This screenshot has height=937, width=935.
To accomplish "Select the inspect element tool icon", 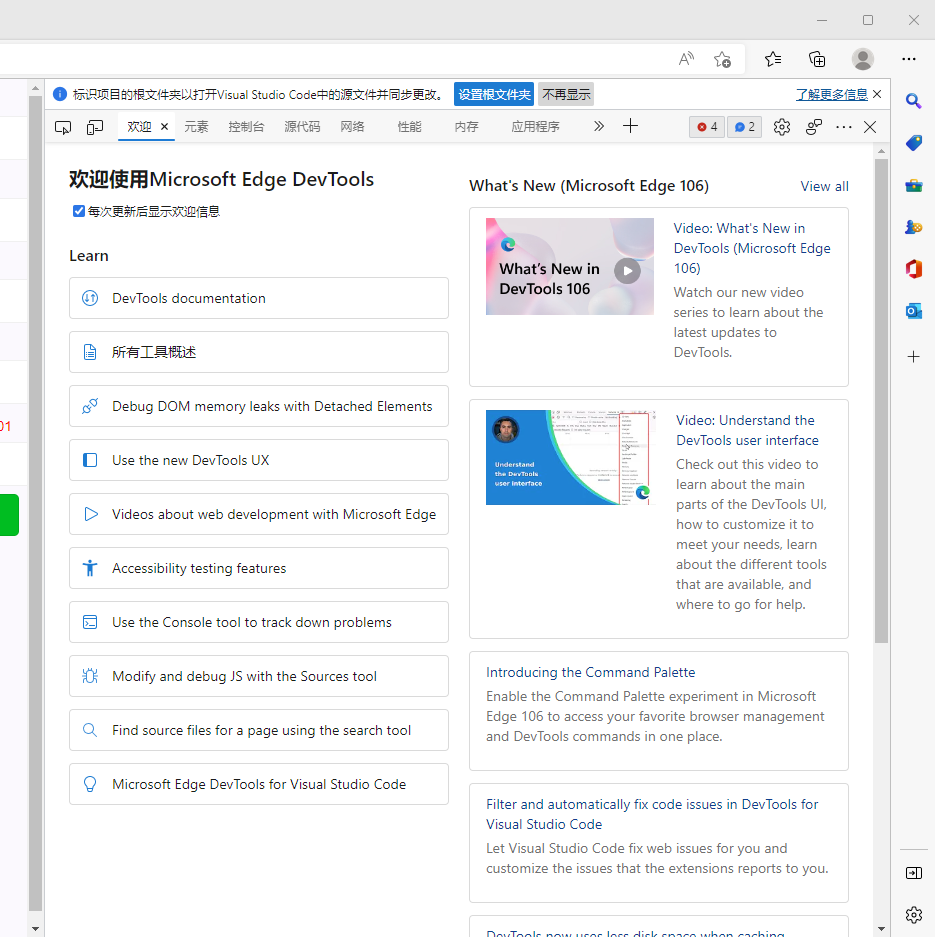I will [x=63, y=127].
